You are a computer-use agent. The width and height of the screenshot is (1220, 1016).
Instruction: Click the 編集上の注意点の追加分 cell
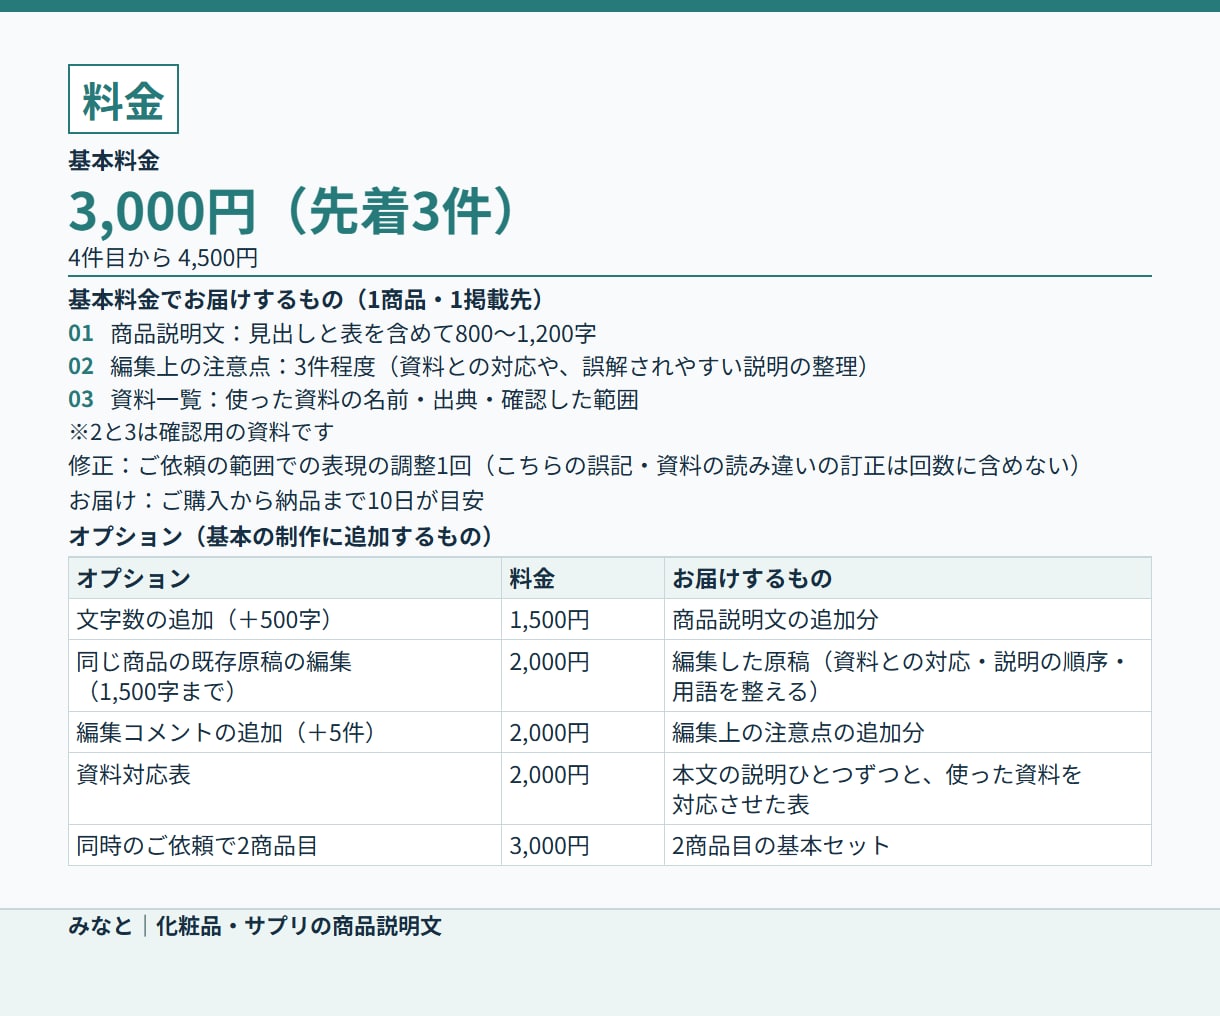pos(908,732)
